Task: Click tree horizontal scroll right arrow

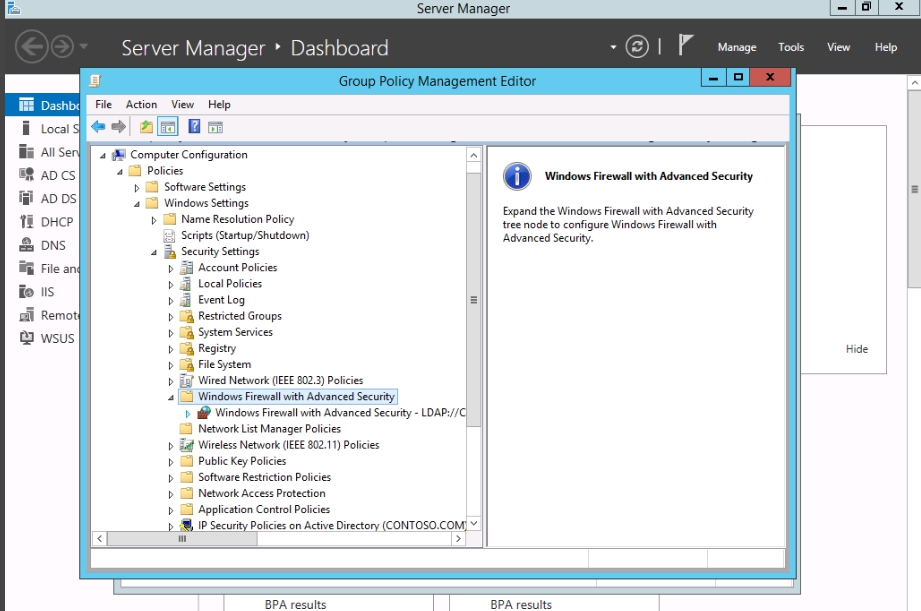Action: tap(459, 539)
